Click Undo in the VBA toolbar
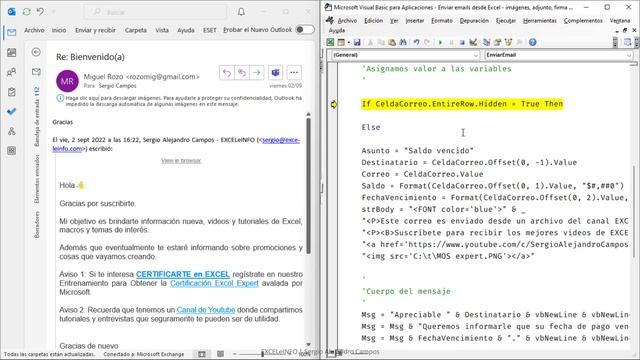The height and width of the screenshot is (360, 640). tap(416, 42)
